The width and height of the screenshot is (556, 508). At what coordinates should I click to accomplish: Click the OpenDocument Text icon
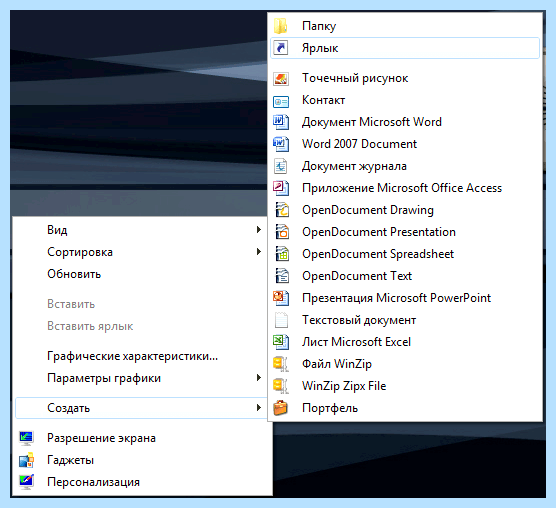(282, 276)
